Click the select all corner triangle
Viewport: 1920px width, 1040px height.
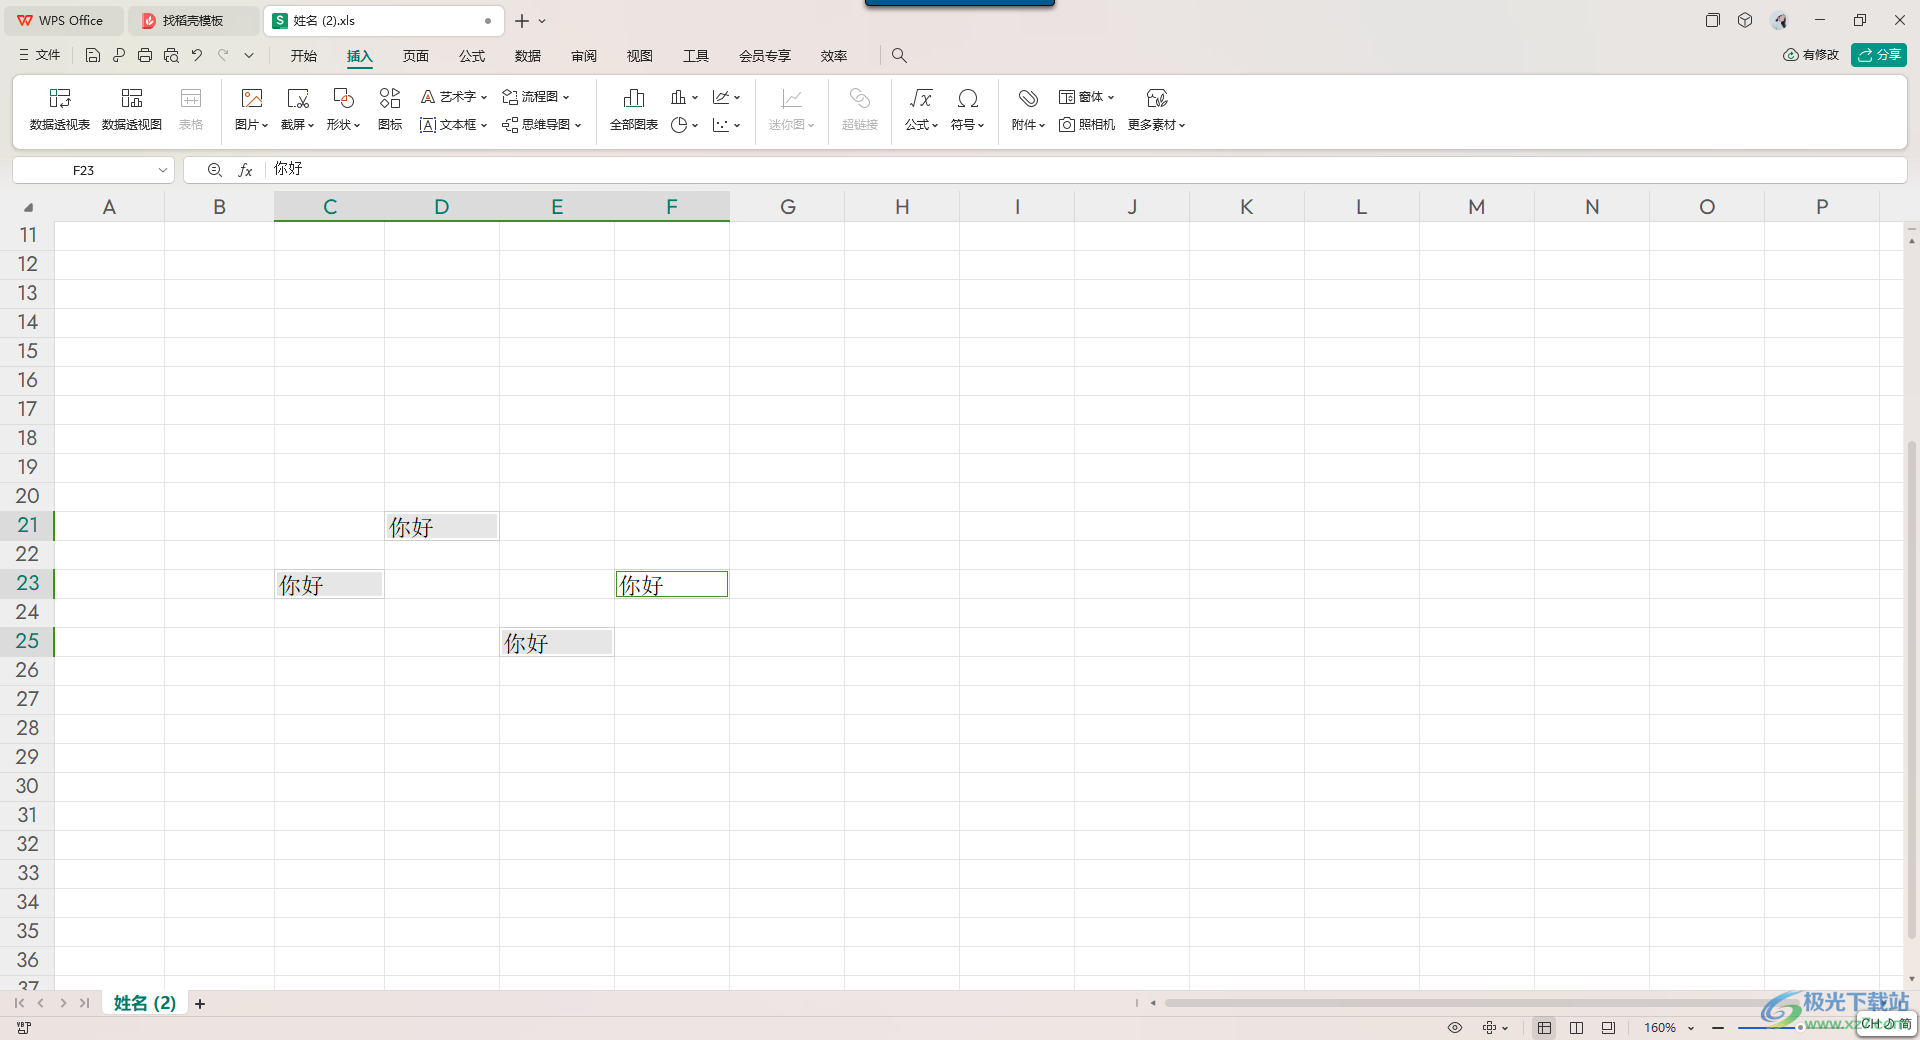[x=28, y=207]
